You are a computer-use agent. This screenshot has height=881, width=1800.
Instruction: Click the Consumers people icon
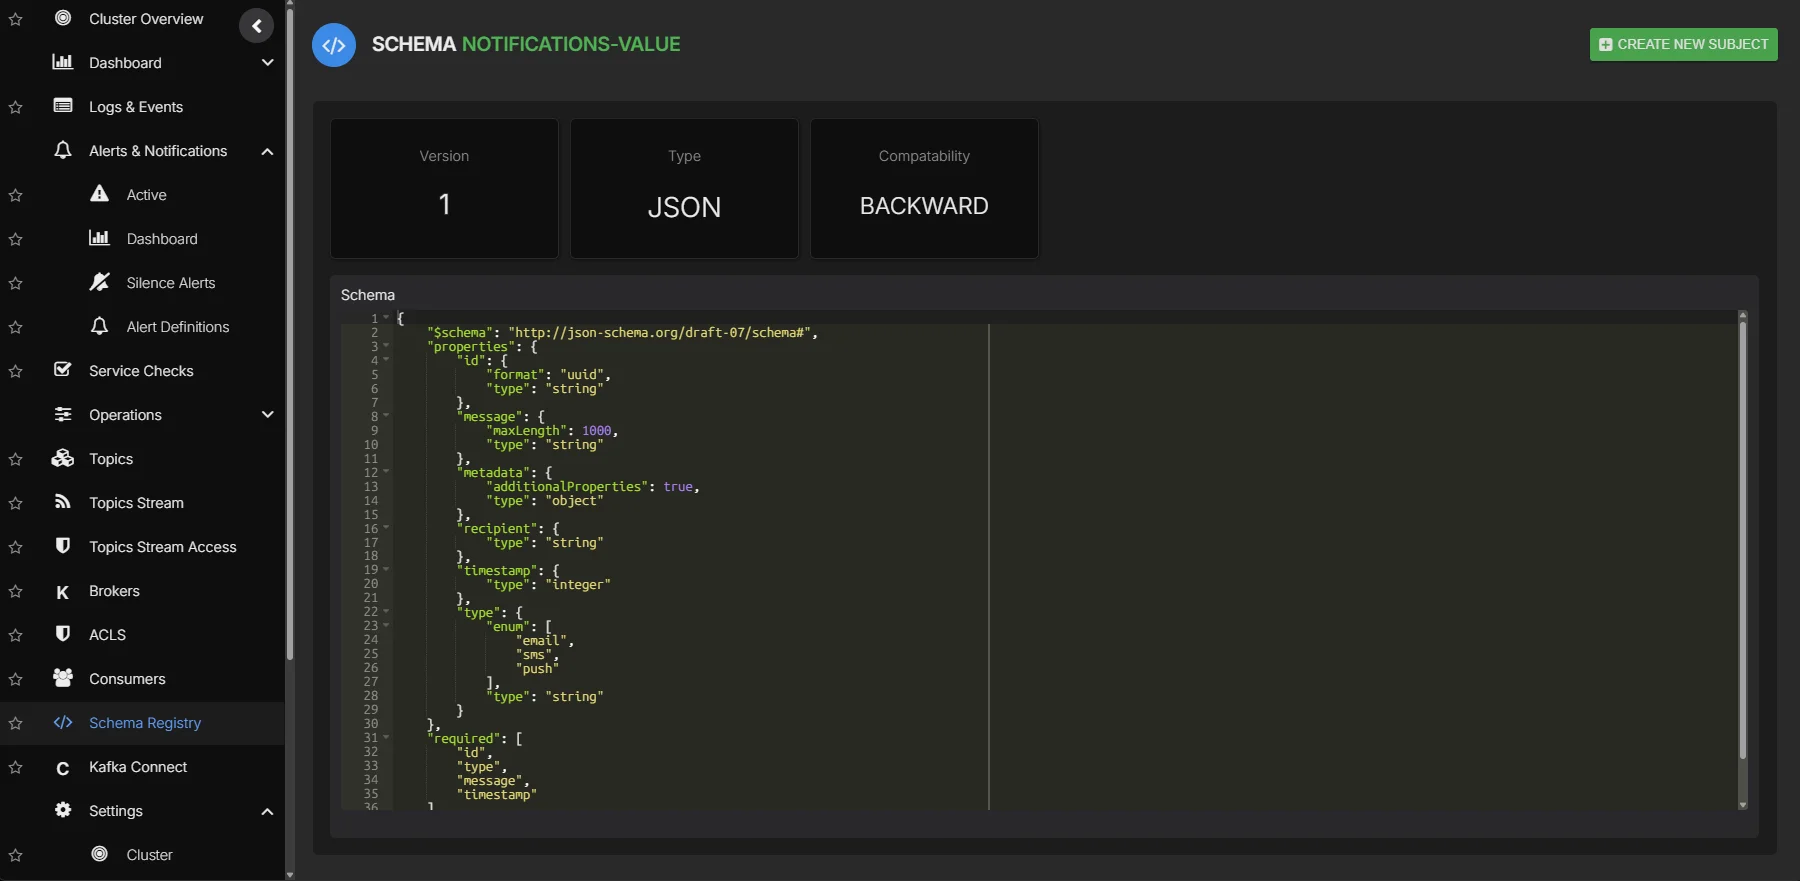pos(63,678)
